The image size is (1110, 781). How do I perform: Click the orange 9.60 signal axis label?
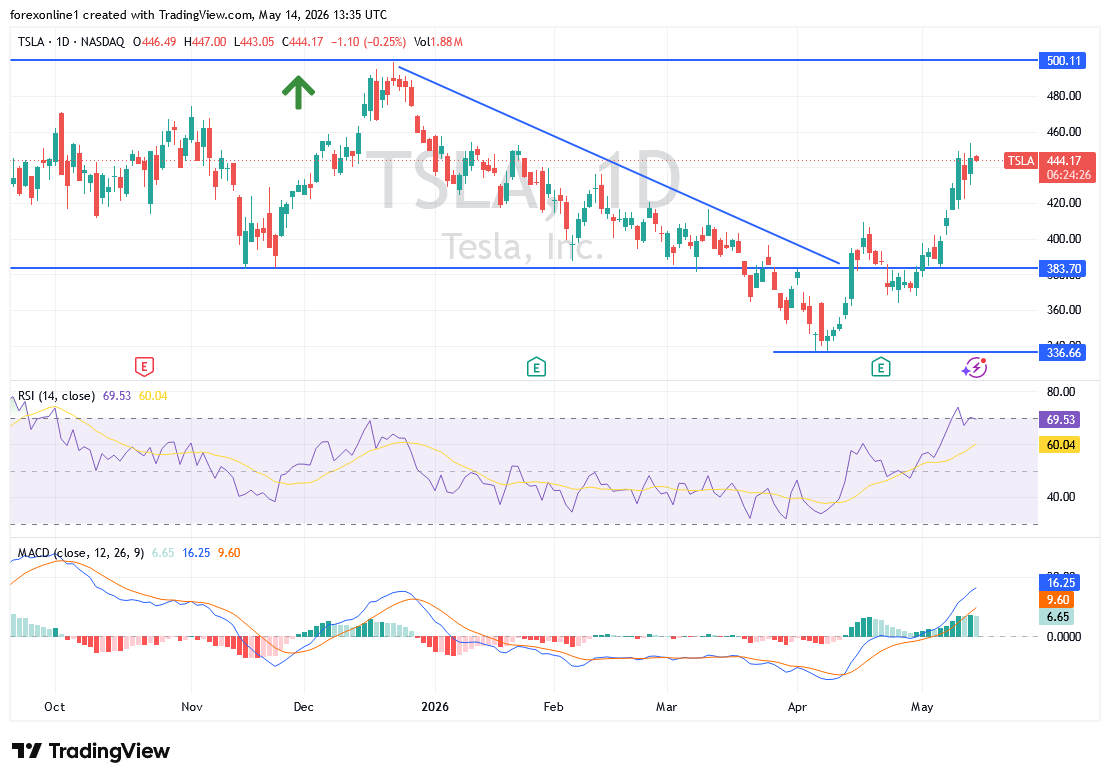point(1057,600)
